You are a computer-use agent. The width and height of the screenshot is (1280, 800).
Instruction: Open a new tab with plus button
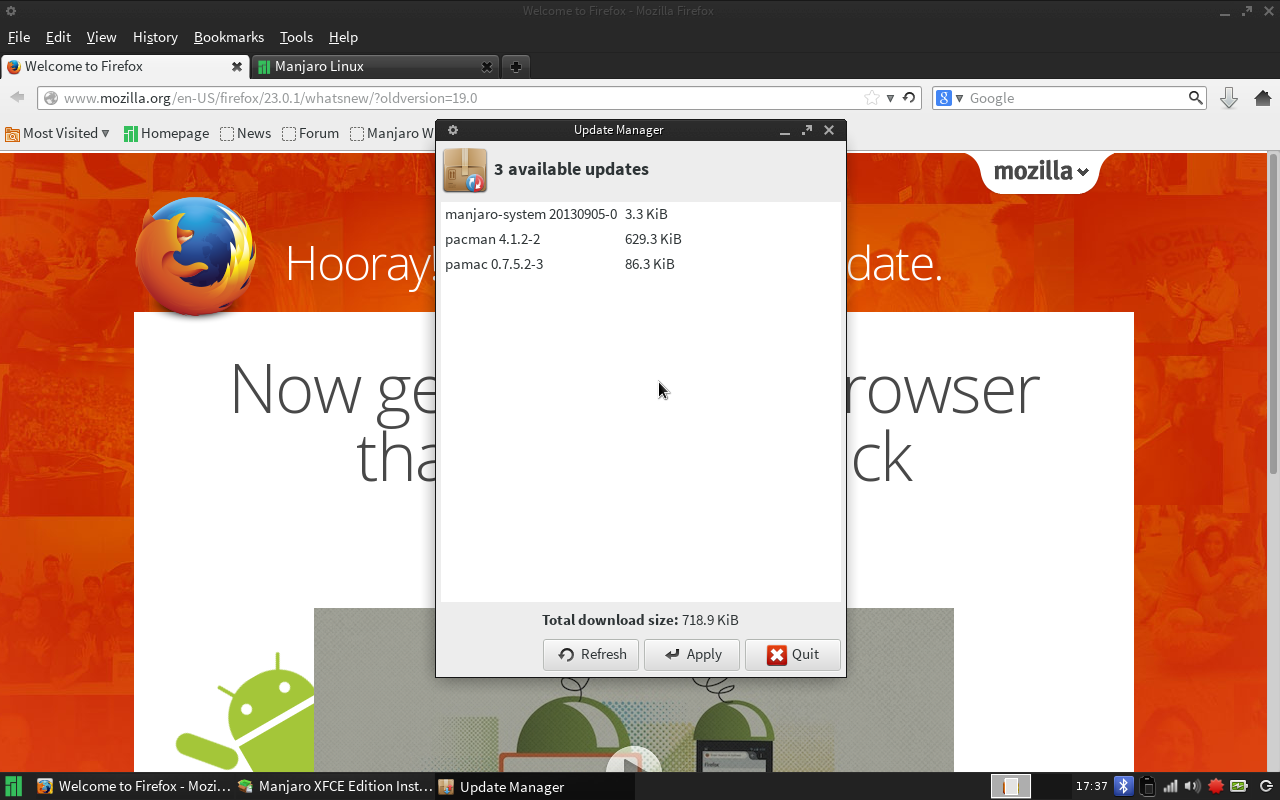tap(515, 67)
